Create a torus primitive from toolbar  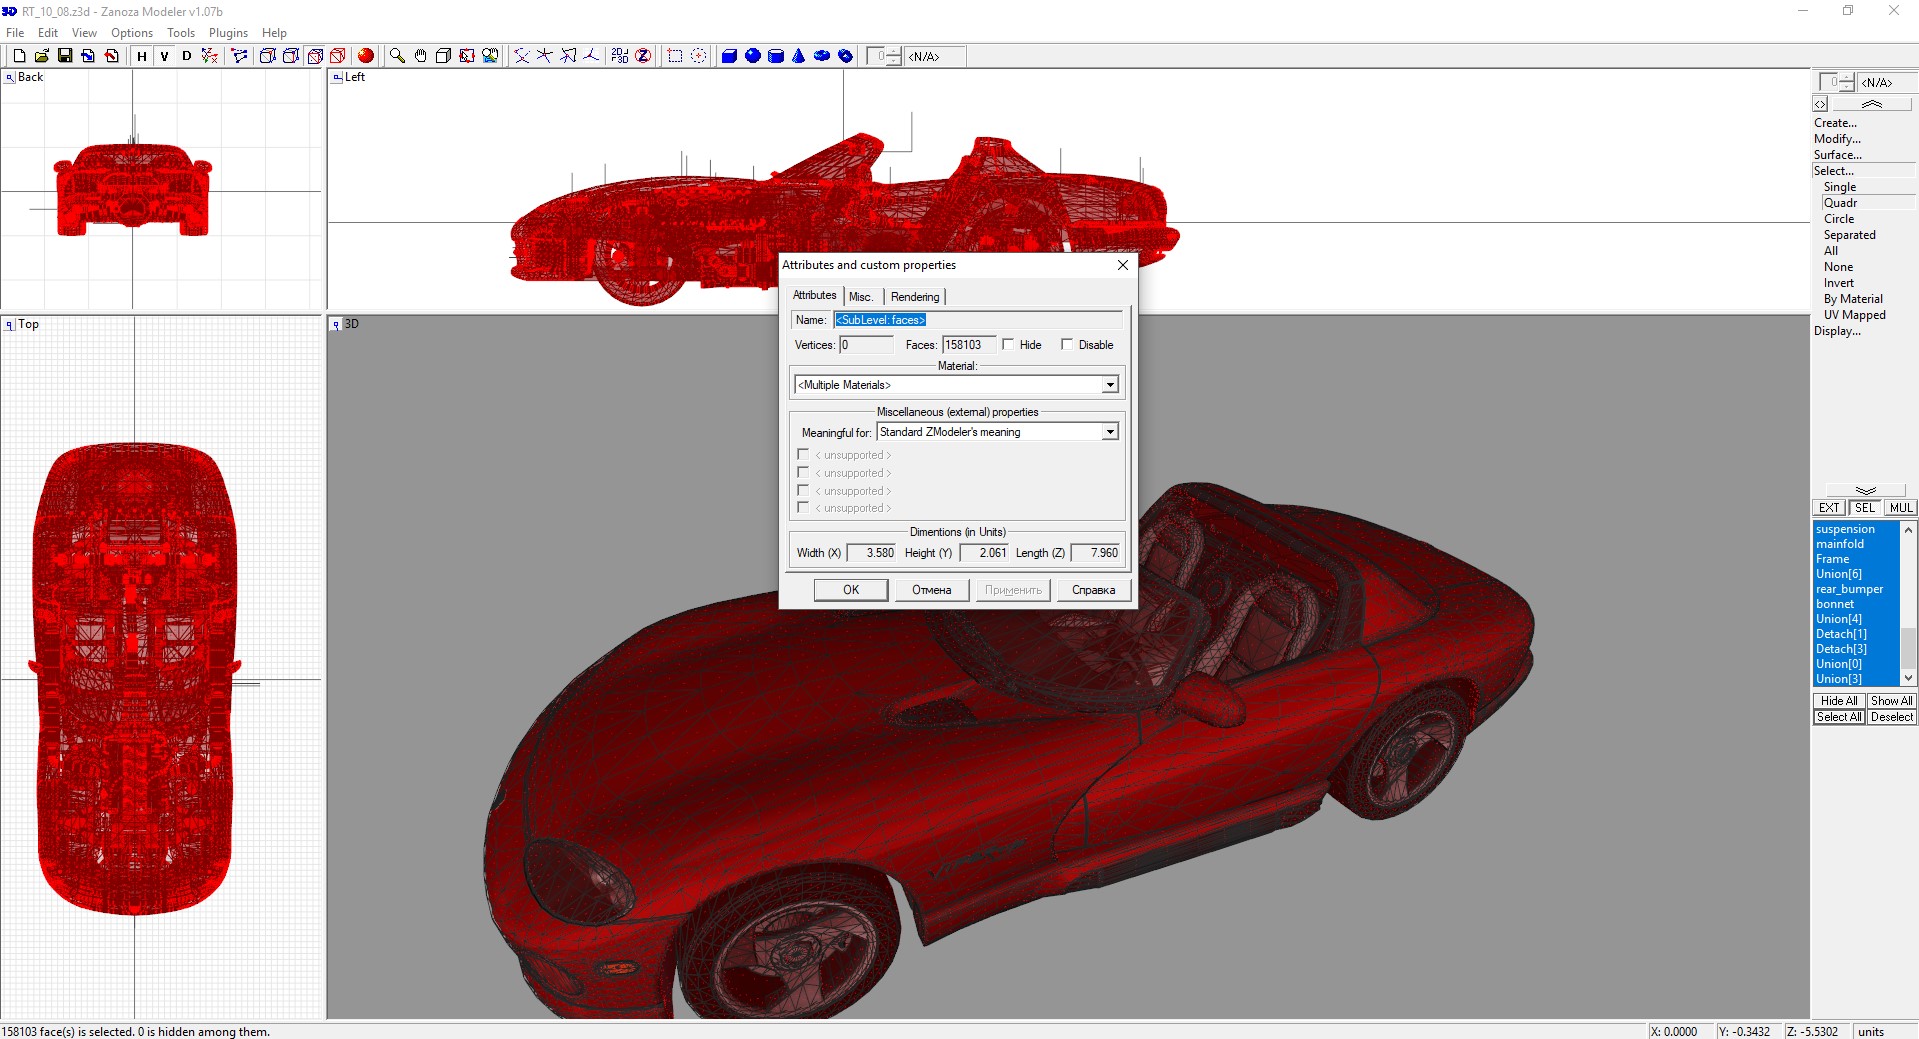(x=822, y=56)
